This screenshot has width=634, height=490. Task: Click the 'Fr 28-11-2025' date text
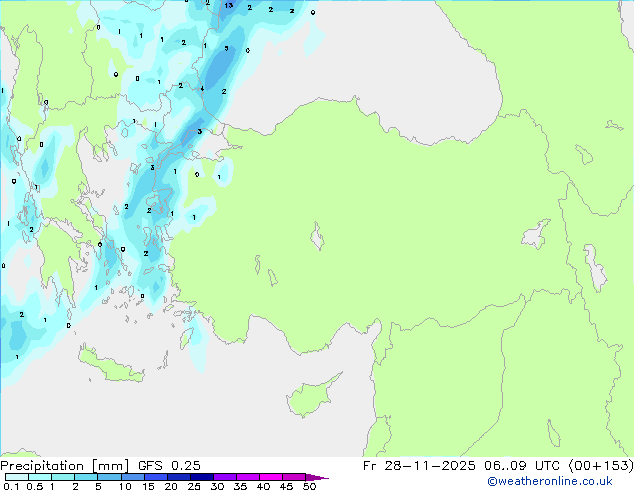pyautogui.click(x=419, y=466)
